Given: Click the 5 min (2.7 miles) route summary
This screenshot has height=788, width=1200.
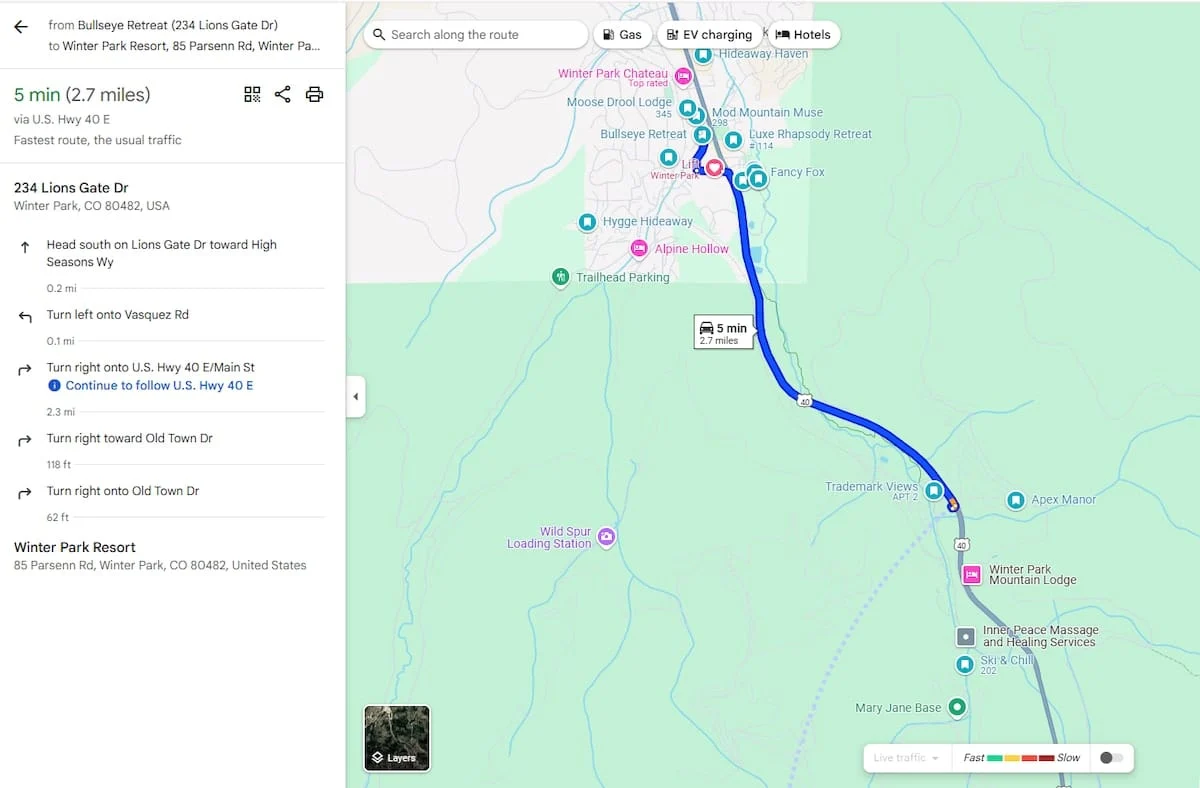Looking at the screenshot, I should click(x=82, y=95).
